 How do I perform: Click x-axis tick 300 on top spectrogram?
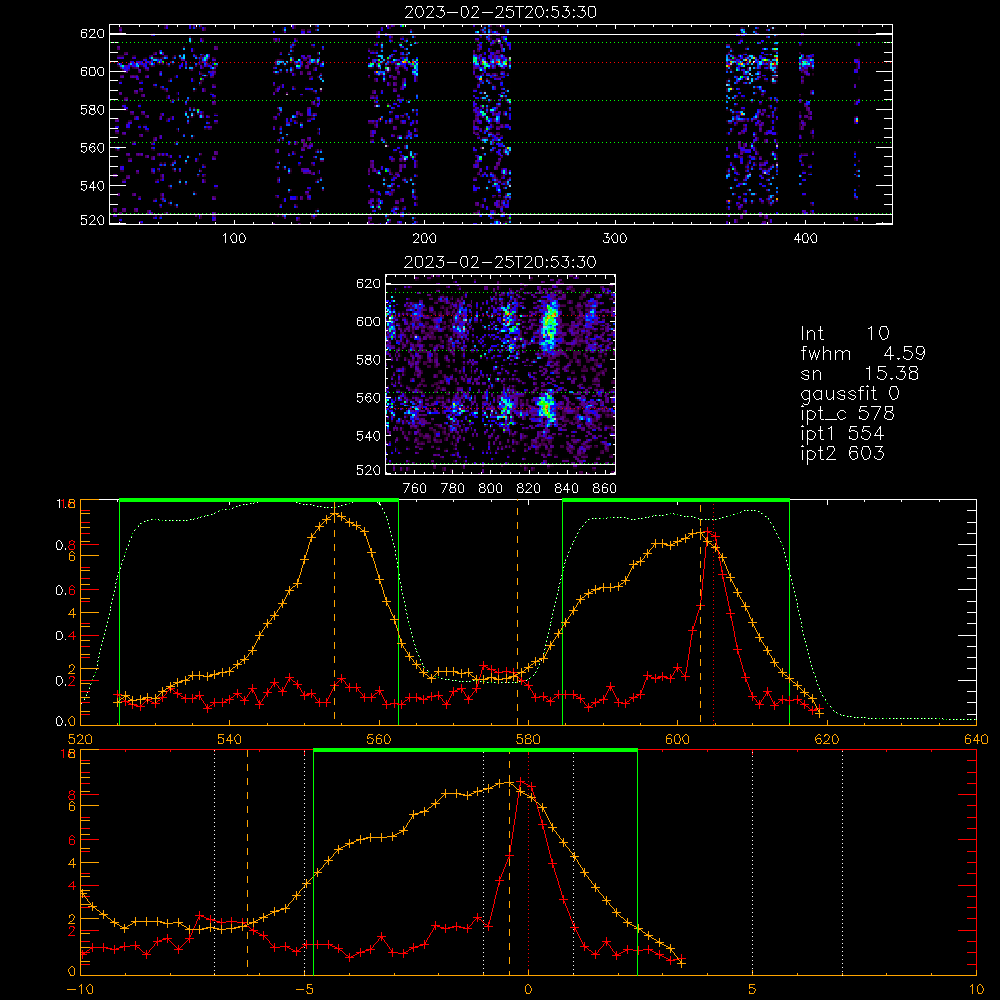click(615, 239)
